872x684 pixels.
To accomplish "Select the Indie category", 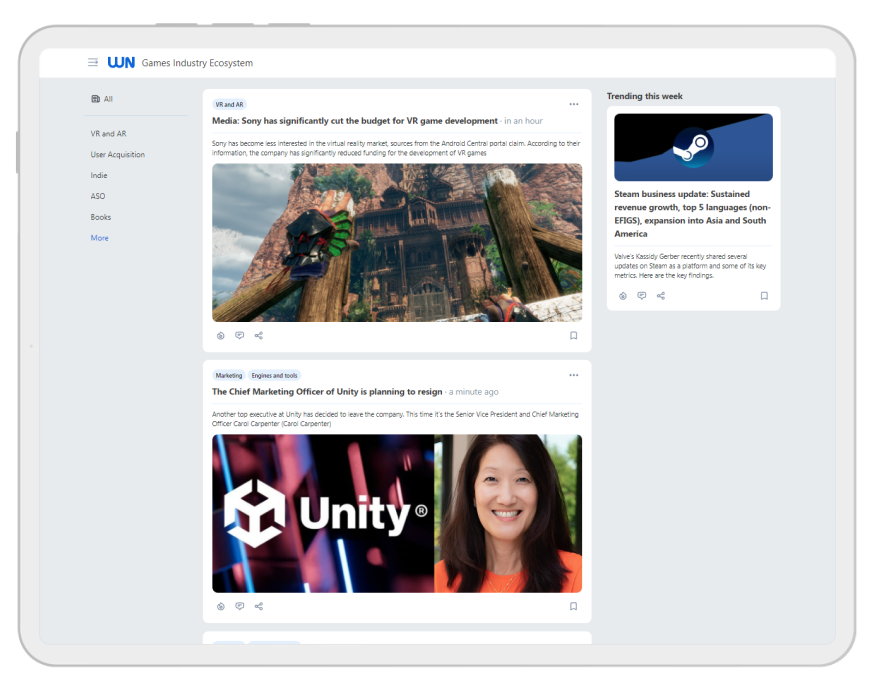I will [99, 175].
